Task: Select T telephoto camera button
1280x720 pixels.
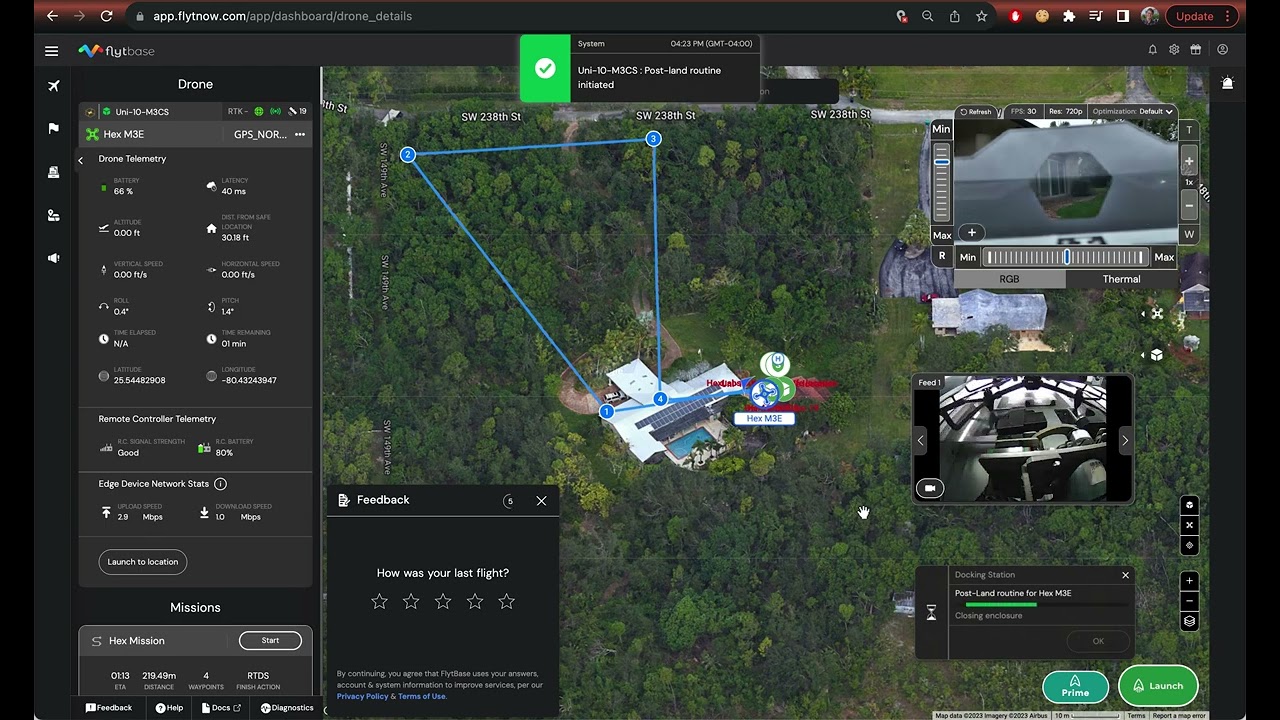Action: coord(1189,130)
